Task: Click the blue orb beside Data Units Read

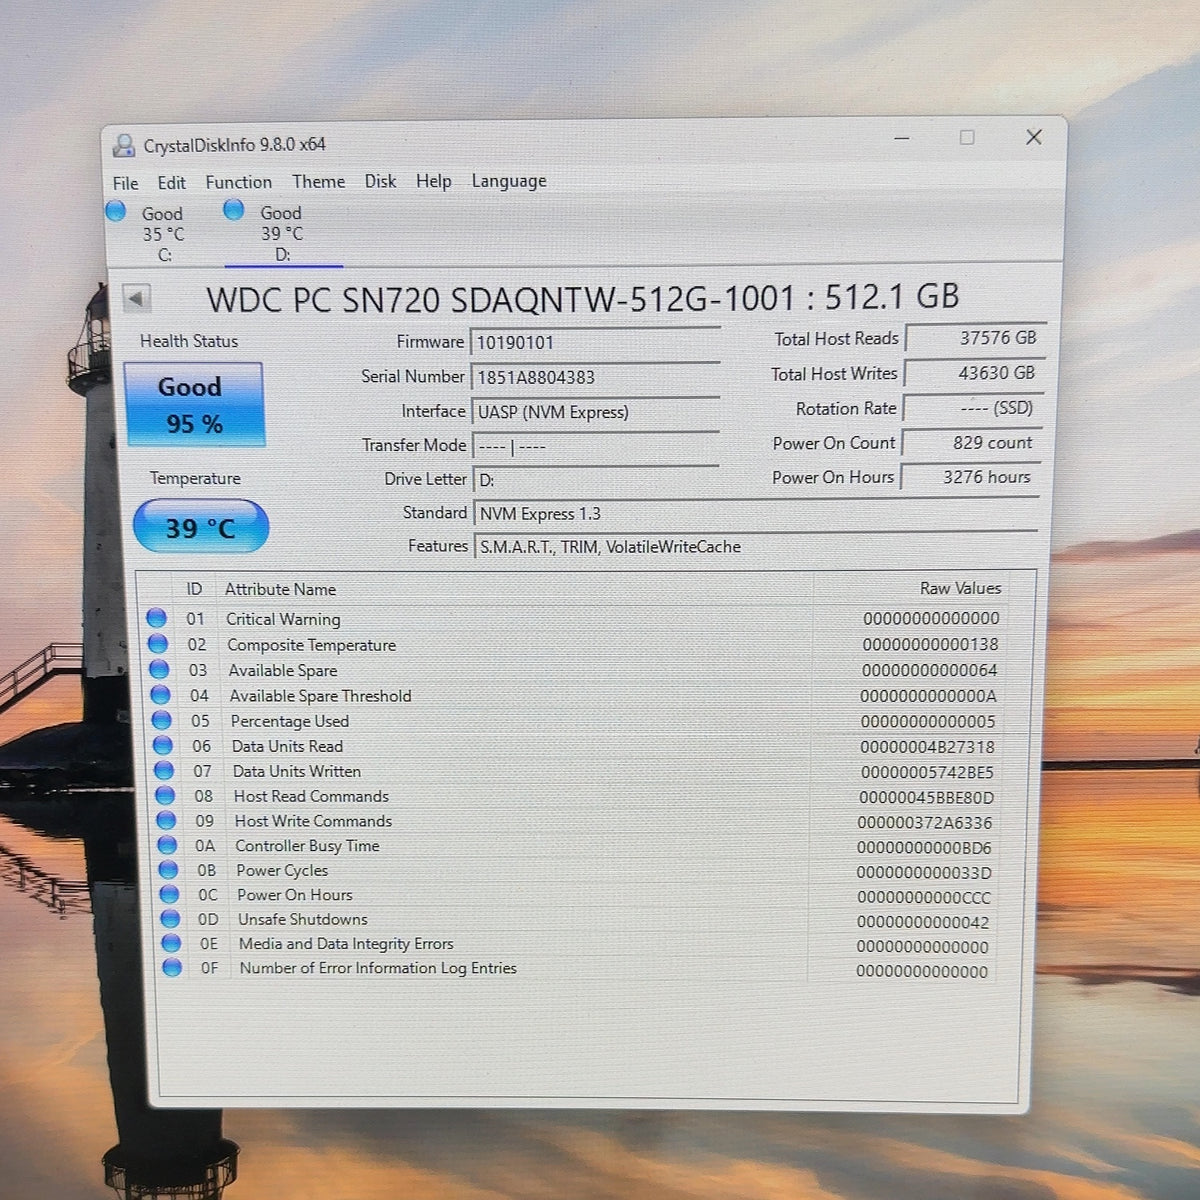Action: click(162, 745)
